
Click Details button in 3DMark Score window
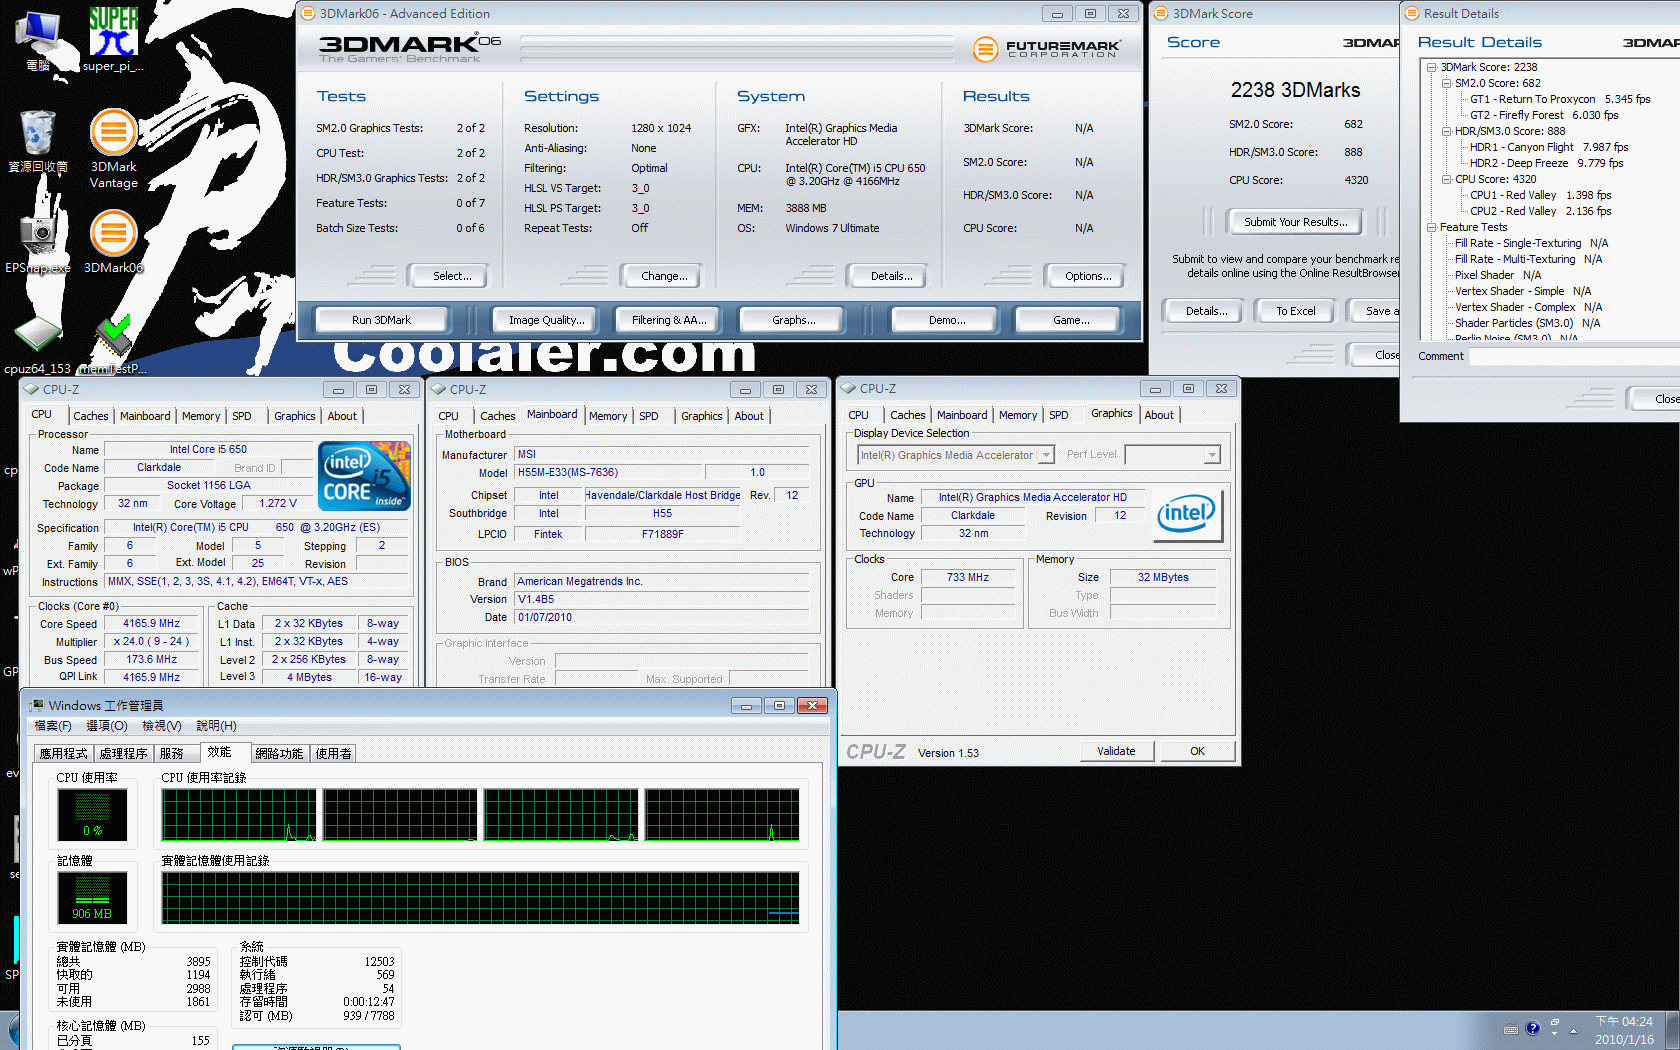point(1206,311)
